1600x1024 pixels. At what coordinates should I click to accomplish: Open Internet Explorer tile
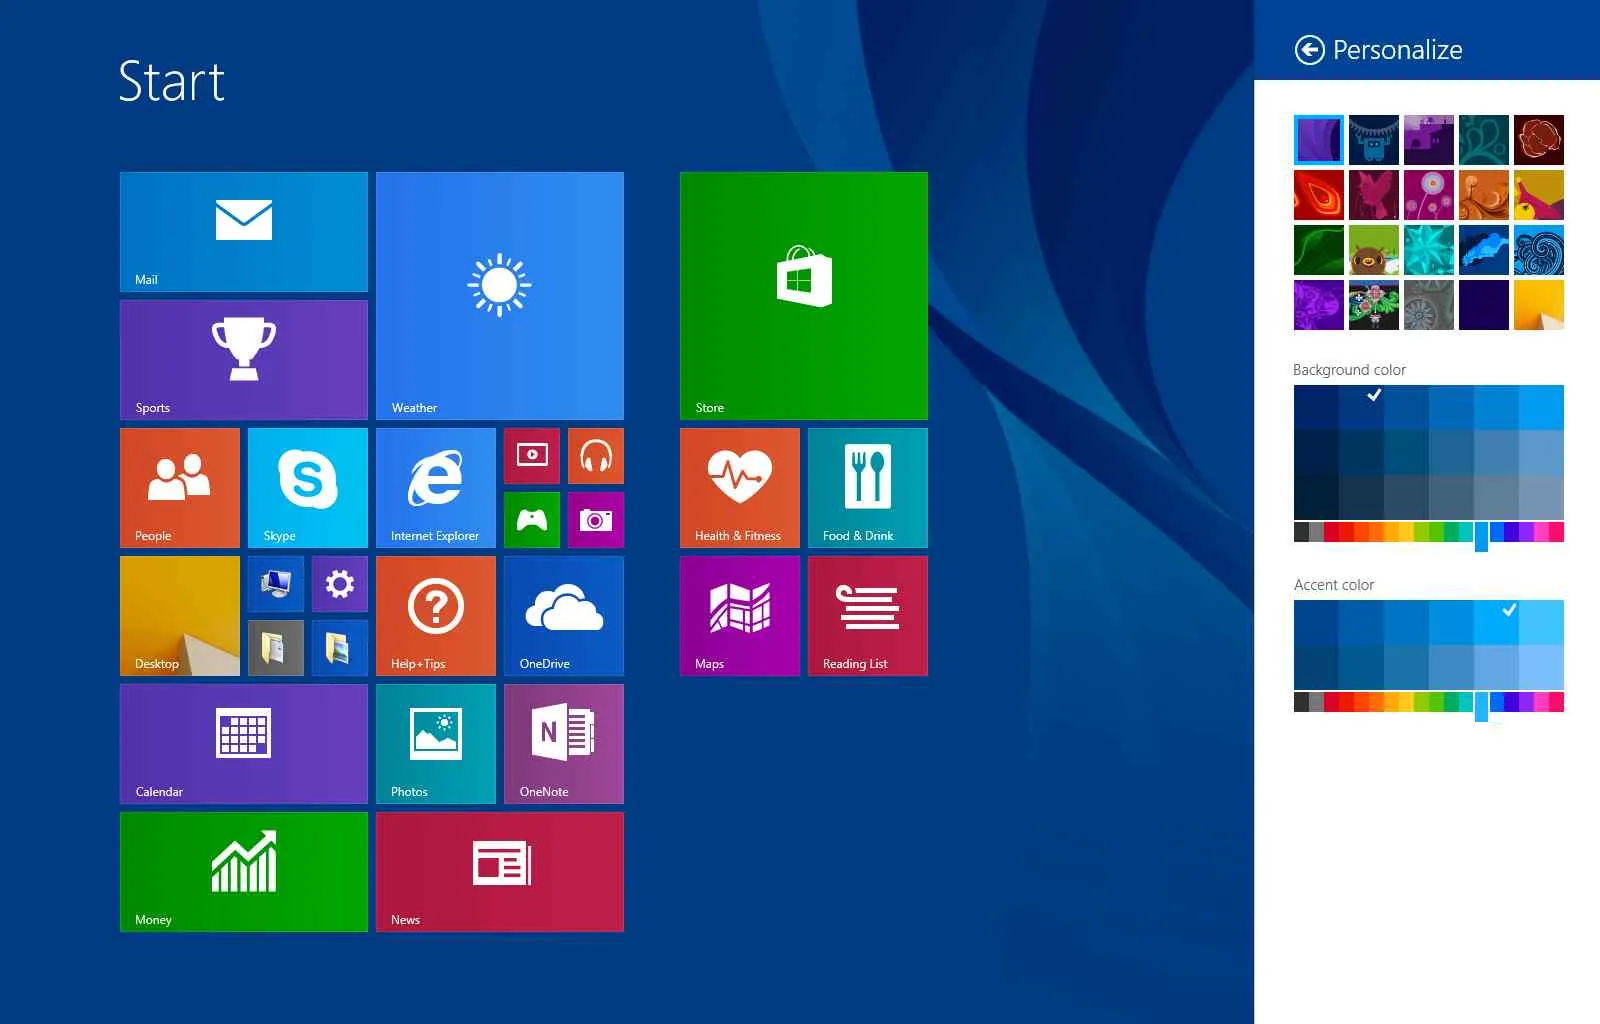click(436, 488)
